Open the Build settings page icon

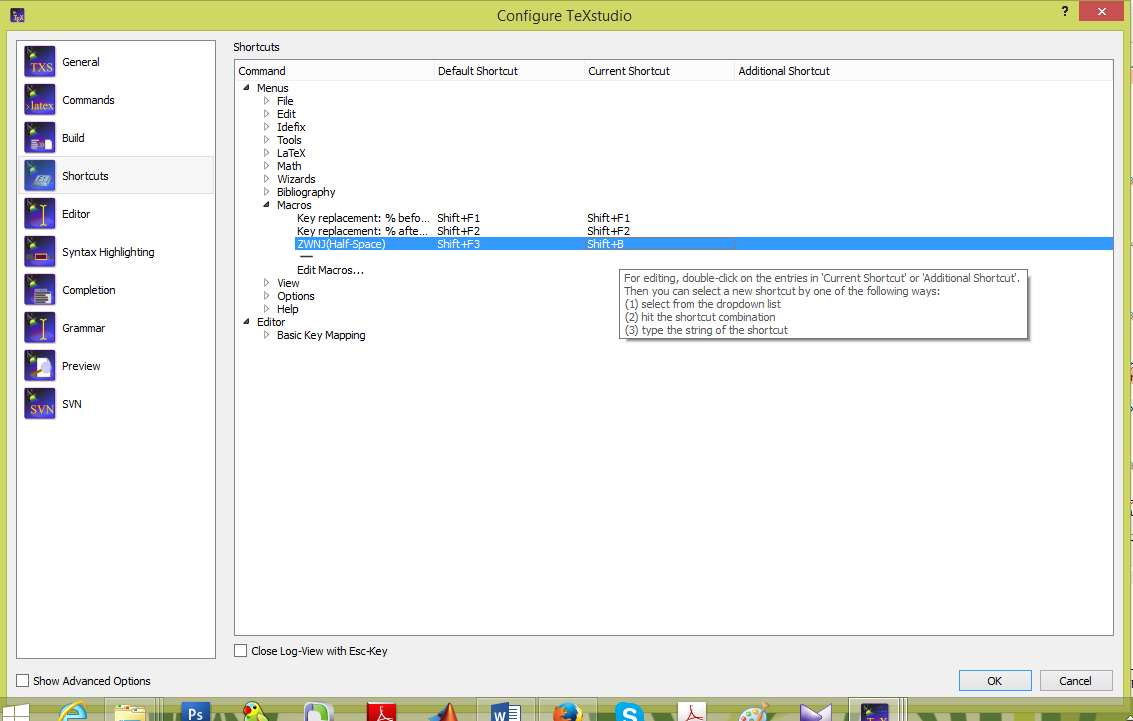[40, 138]
